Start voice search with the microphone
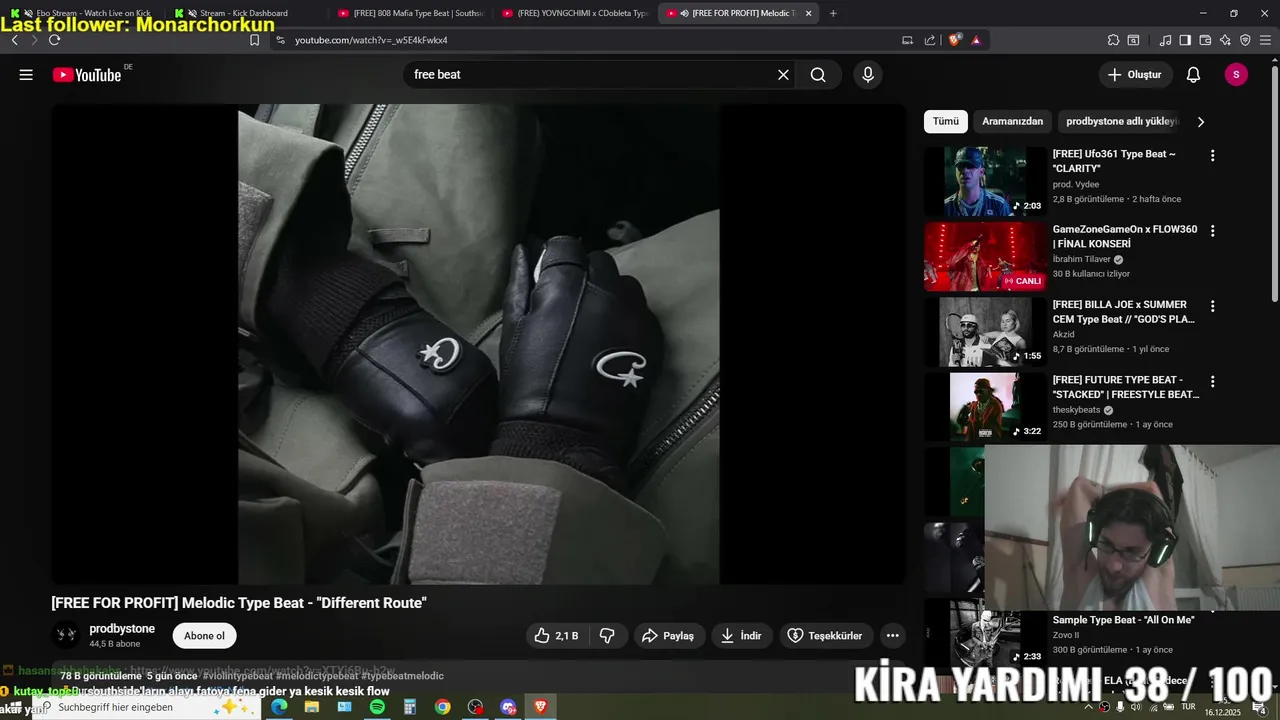Viewport: 1280px width, 720px height. click(x=867, y=75)
